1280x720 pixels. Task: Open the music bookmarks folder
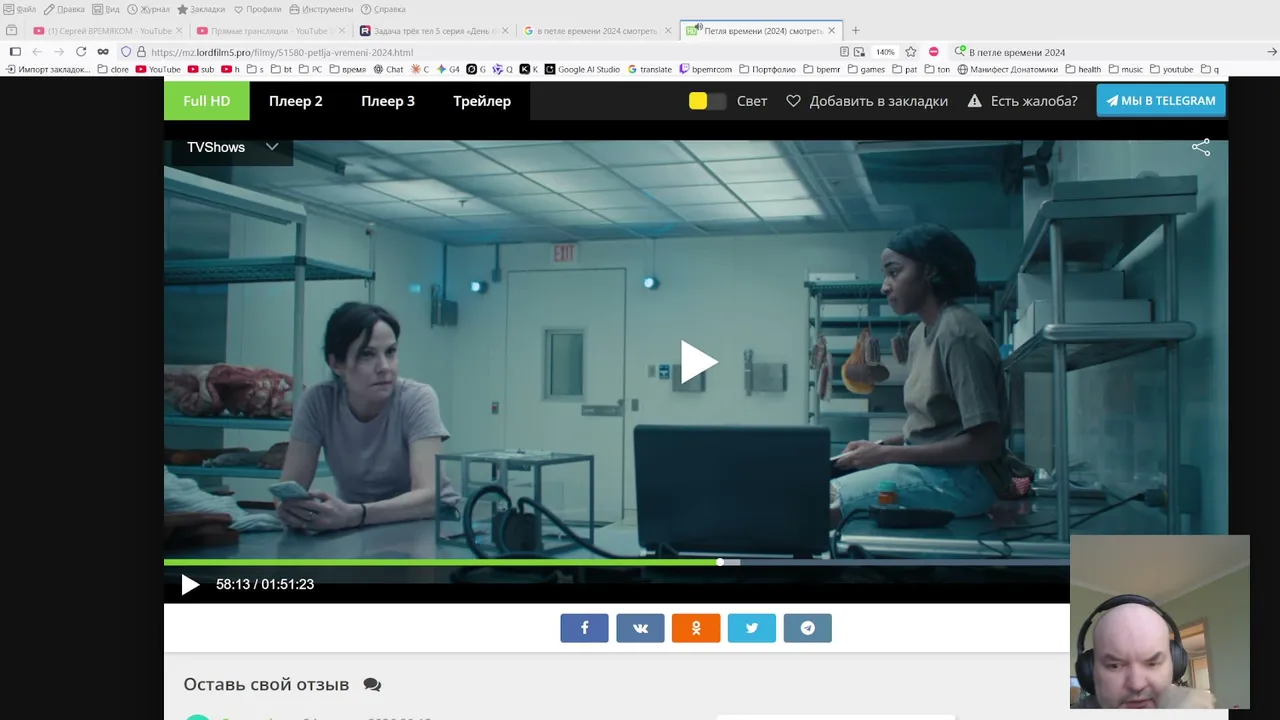coord(1125,70)
